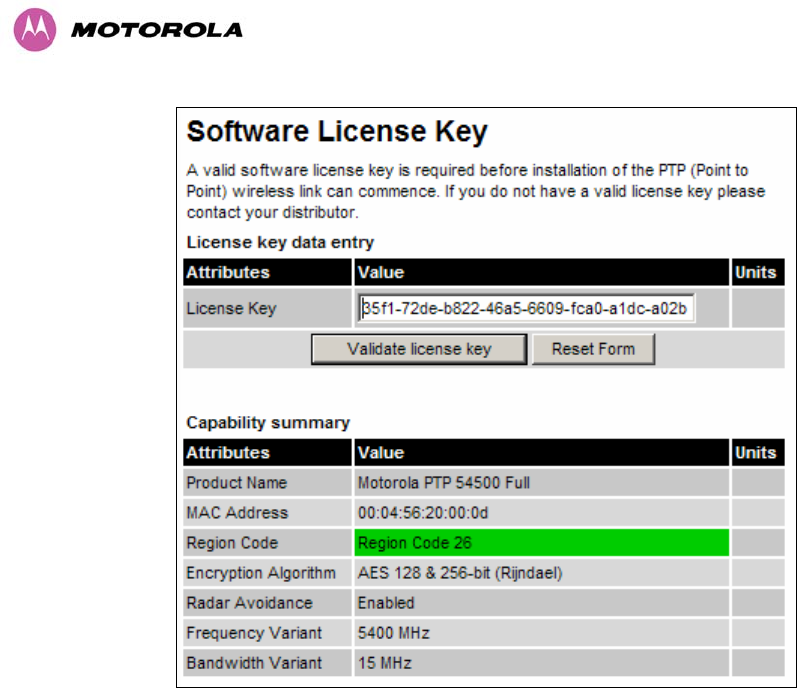Click the Reset Form button
The height and width of the screenshot is (688, 797).
click(593, 349)
